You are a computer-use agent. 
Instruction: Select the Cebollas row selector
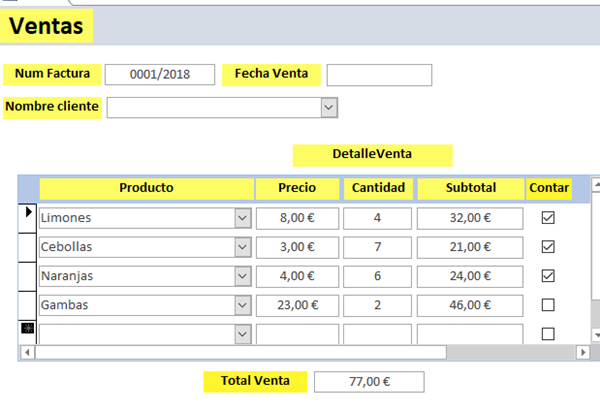pos(28,246)
